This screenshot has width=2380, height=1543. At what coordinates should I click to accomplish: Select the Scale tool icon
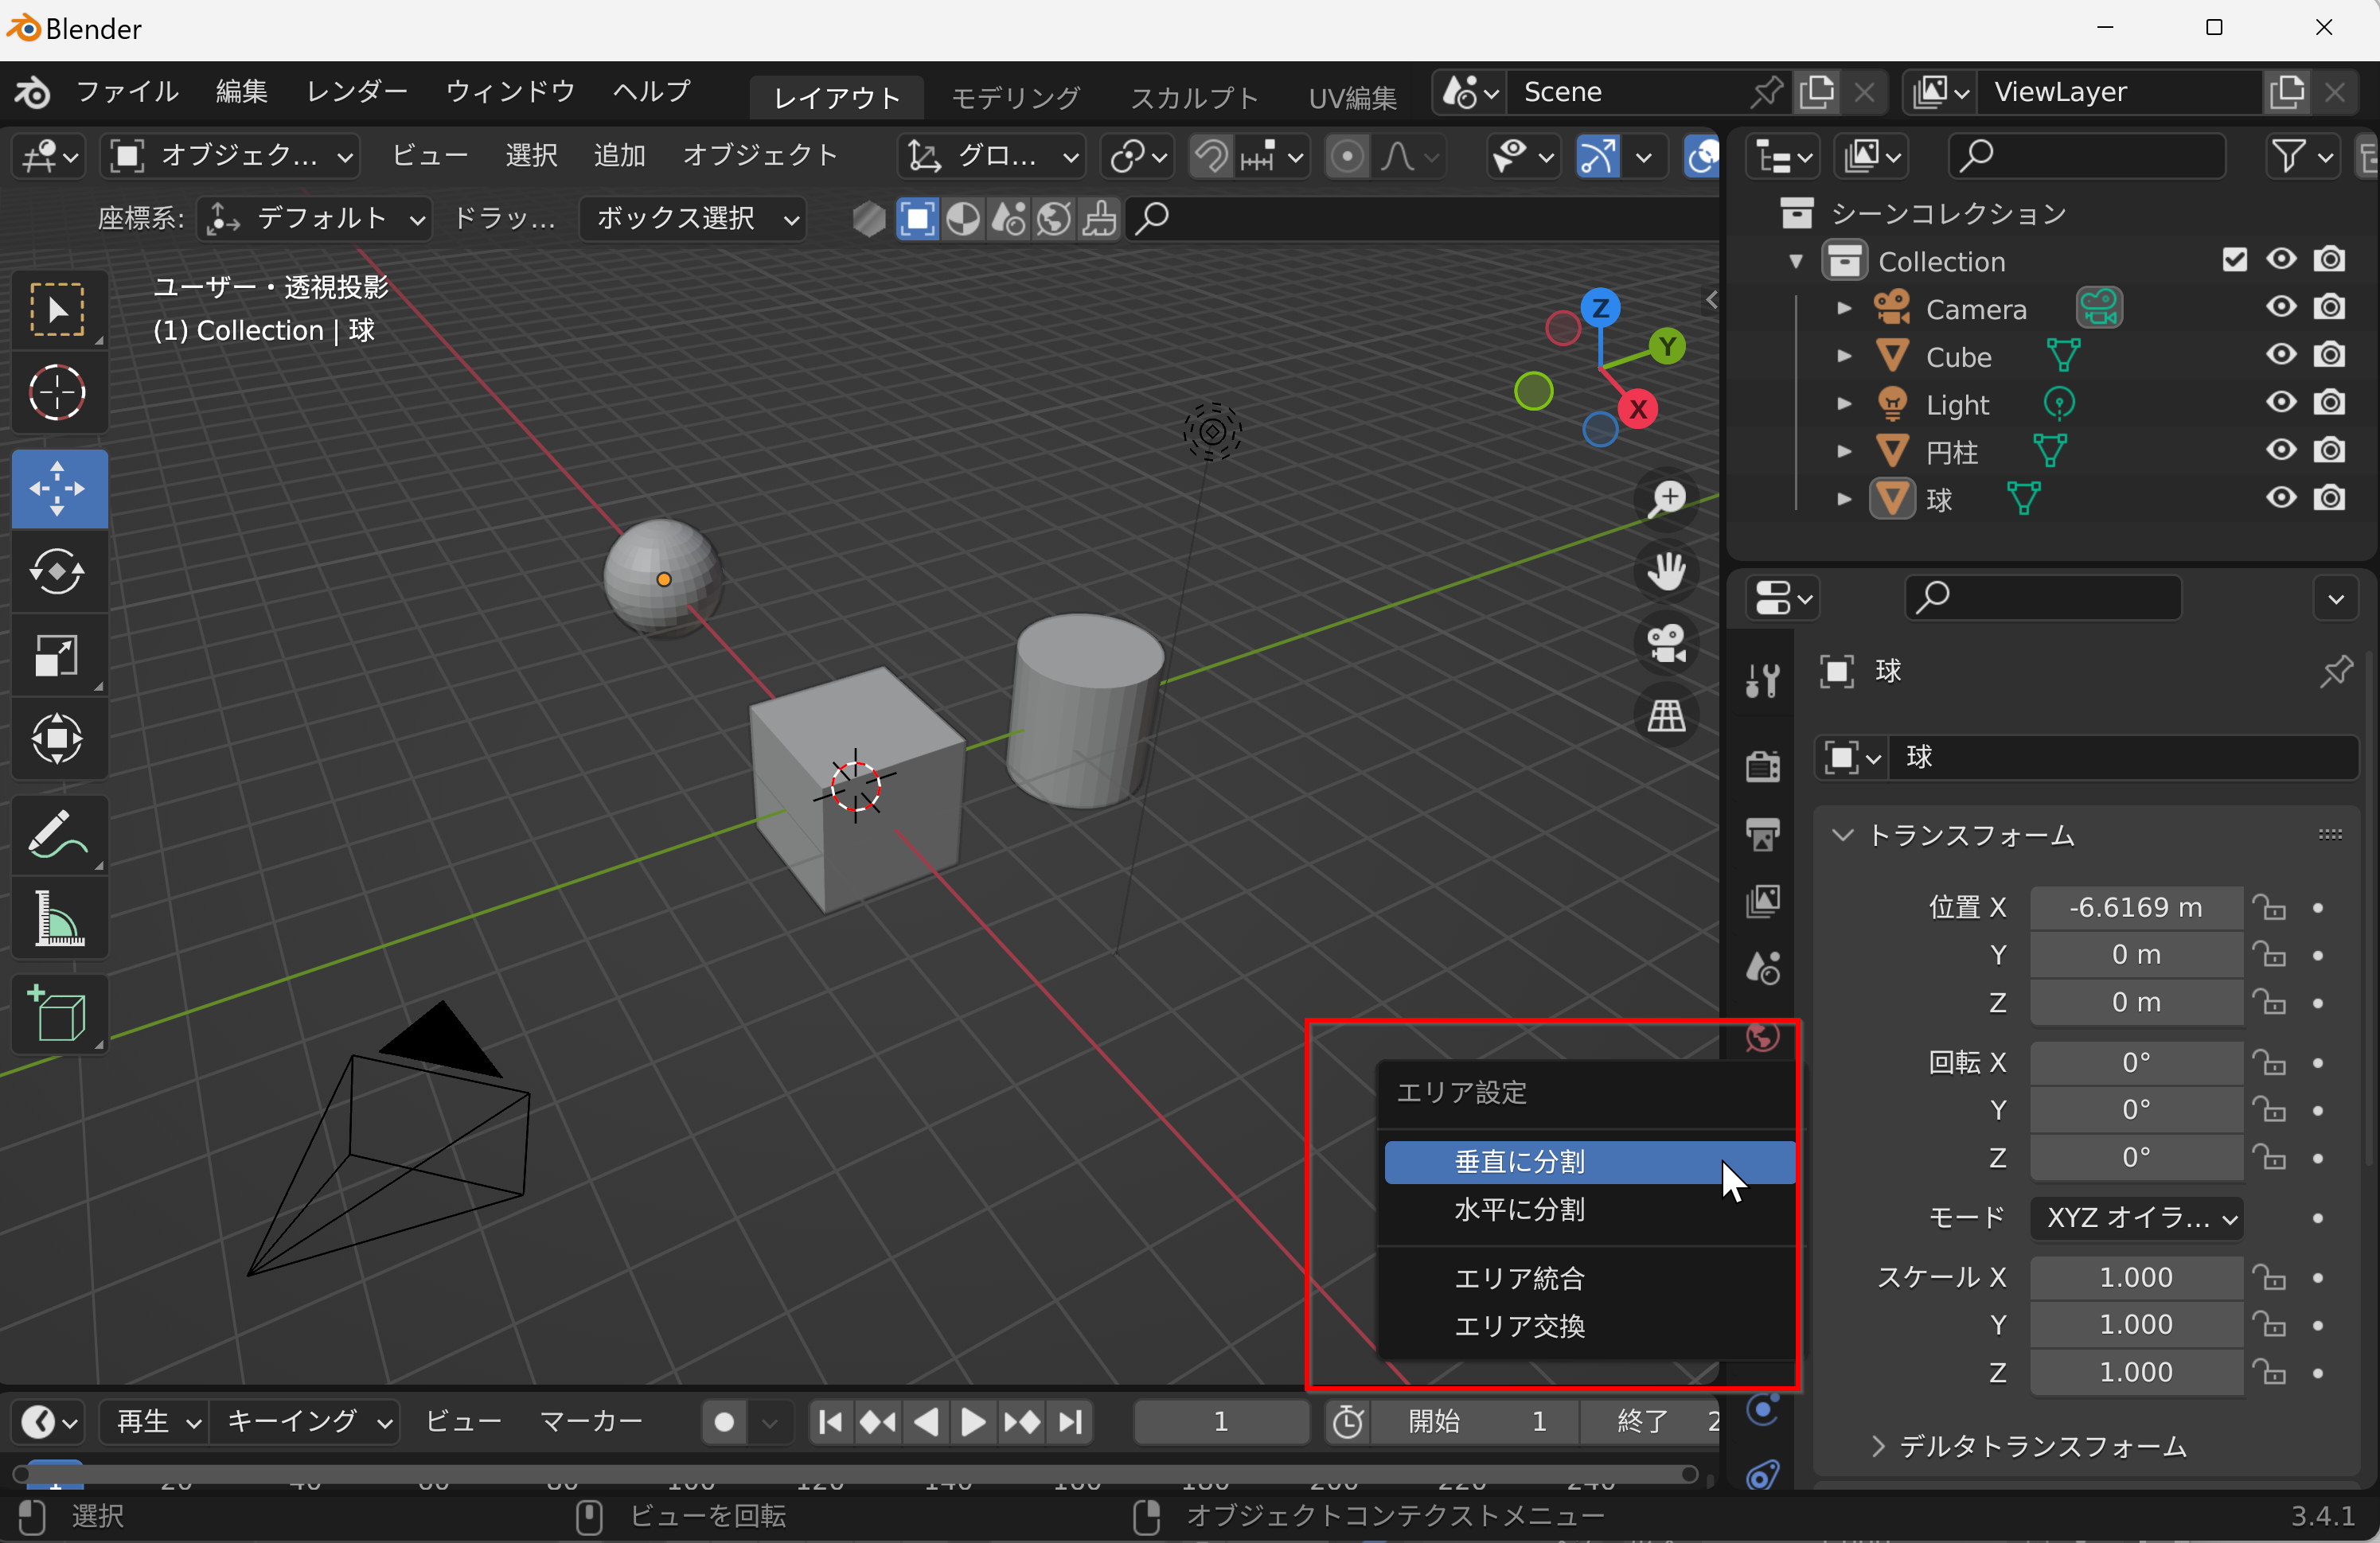click(x=57, y=656)
